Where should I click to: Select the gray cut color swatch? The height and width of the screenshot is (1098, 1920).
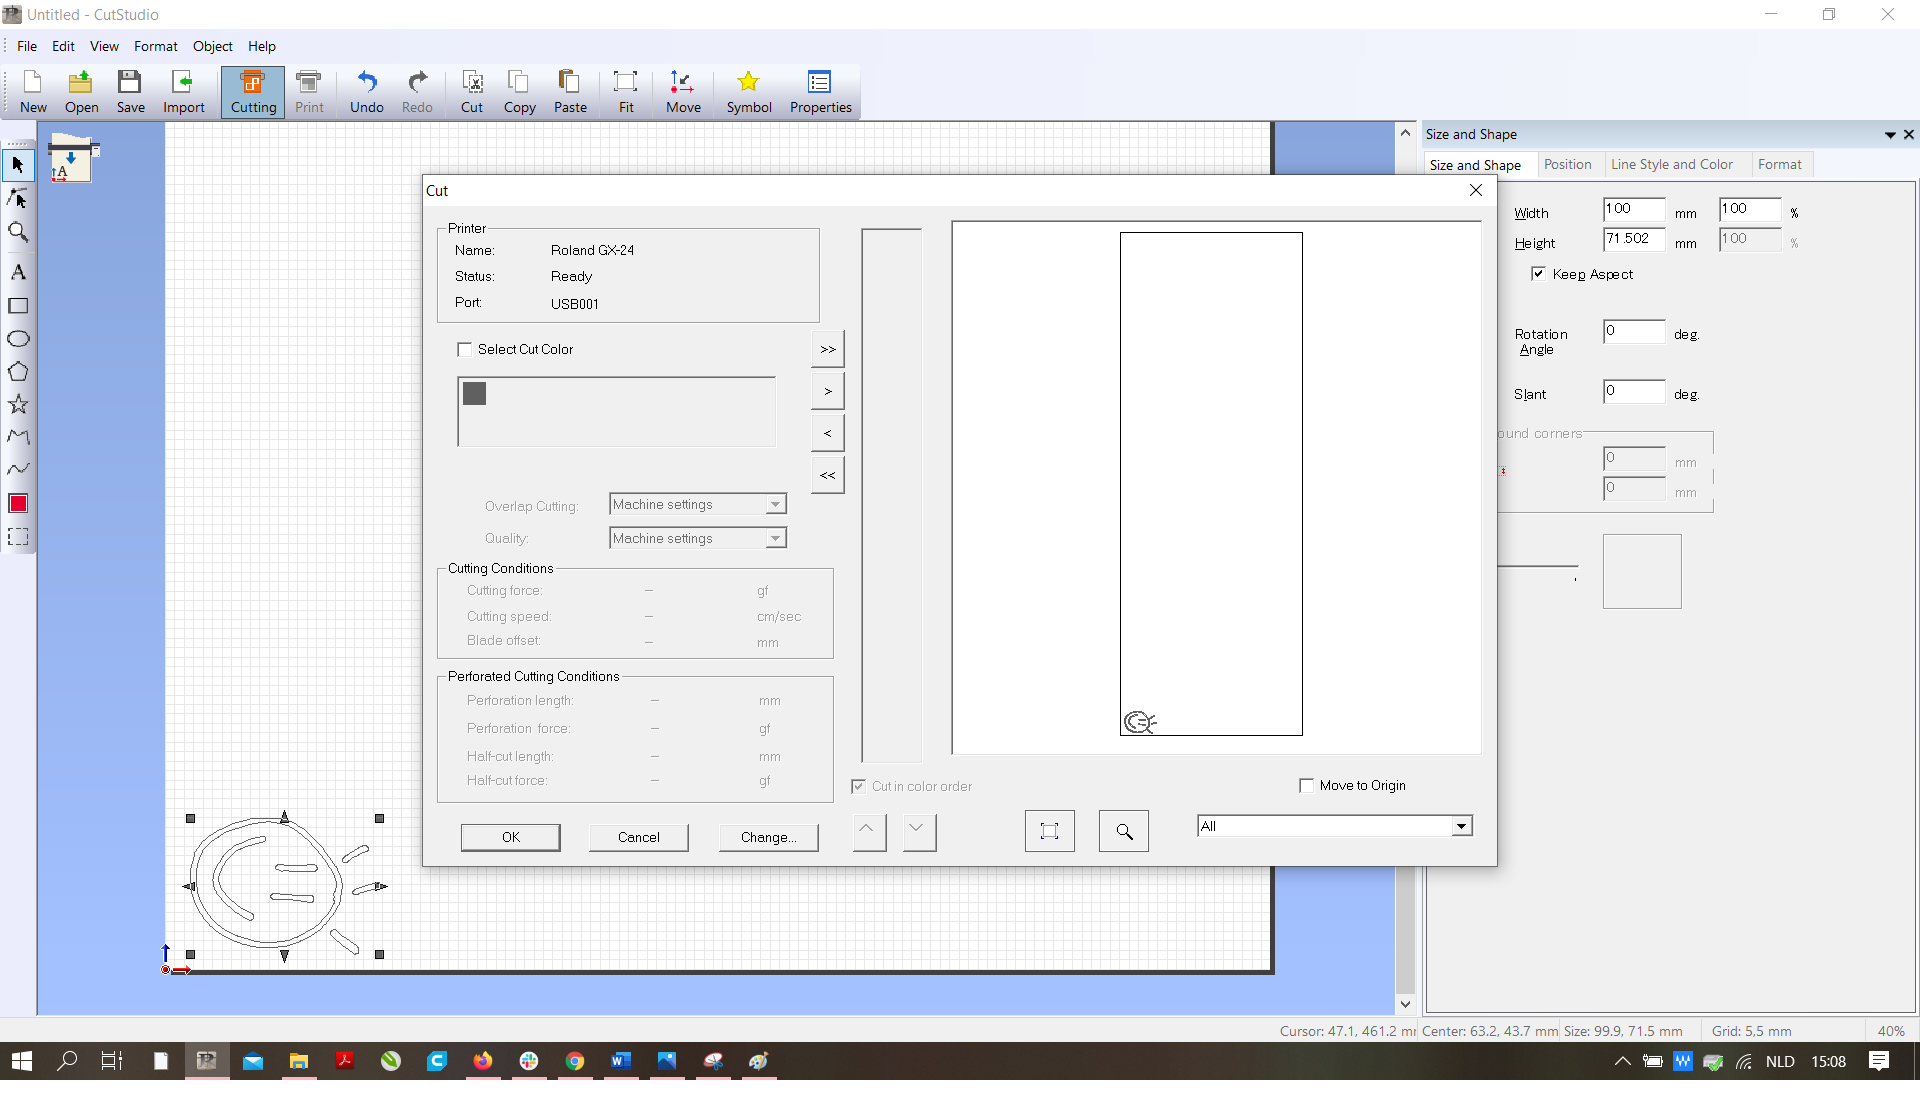click(475, 393)
